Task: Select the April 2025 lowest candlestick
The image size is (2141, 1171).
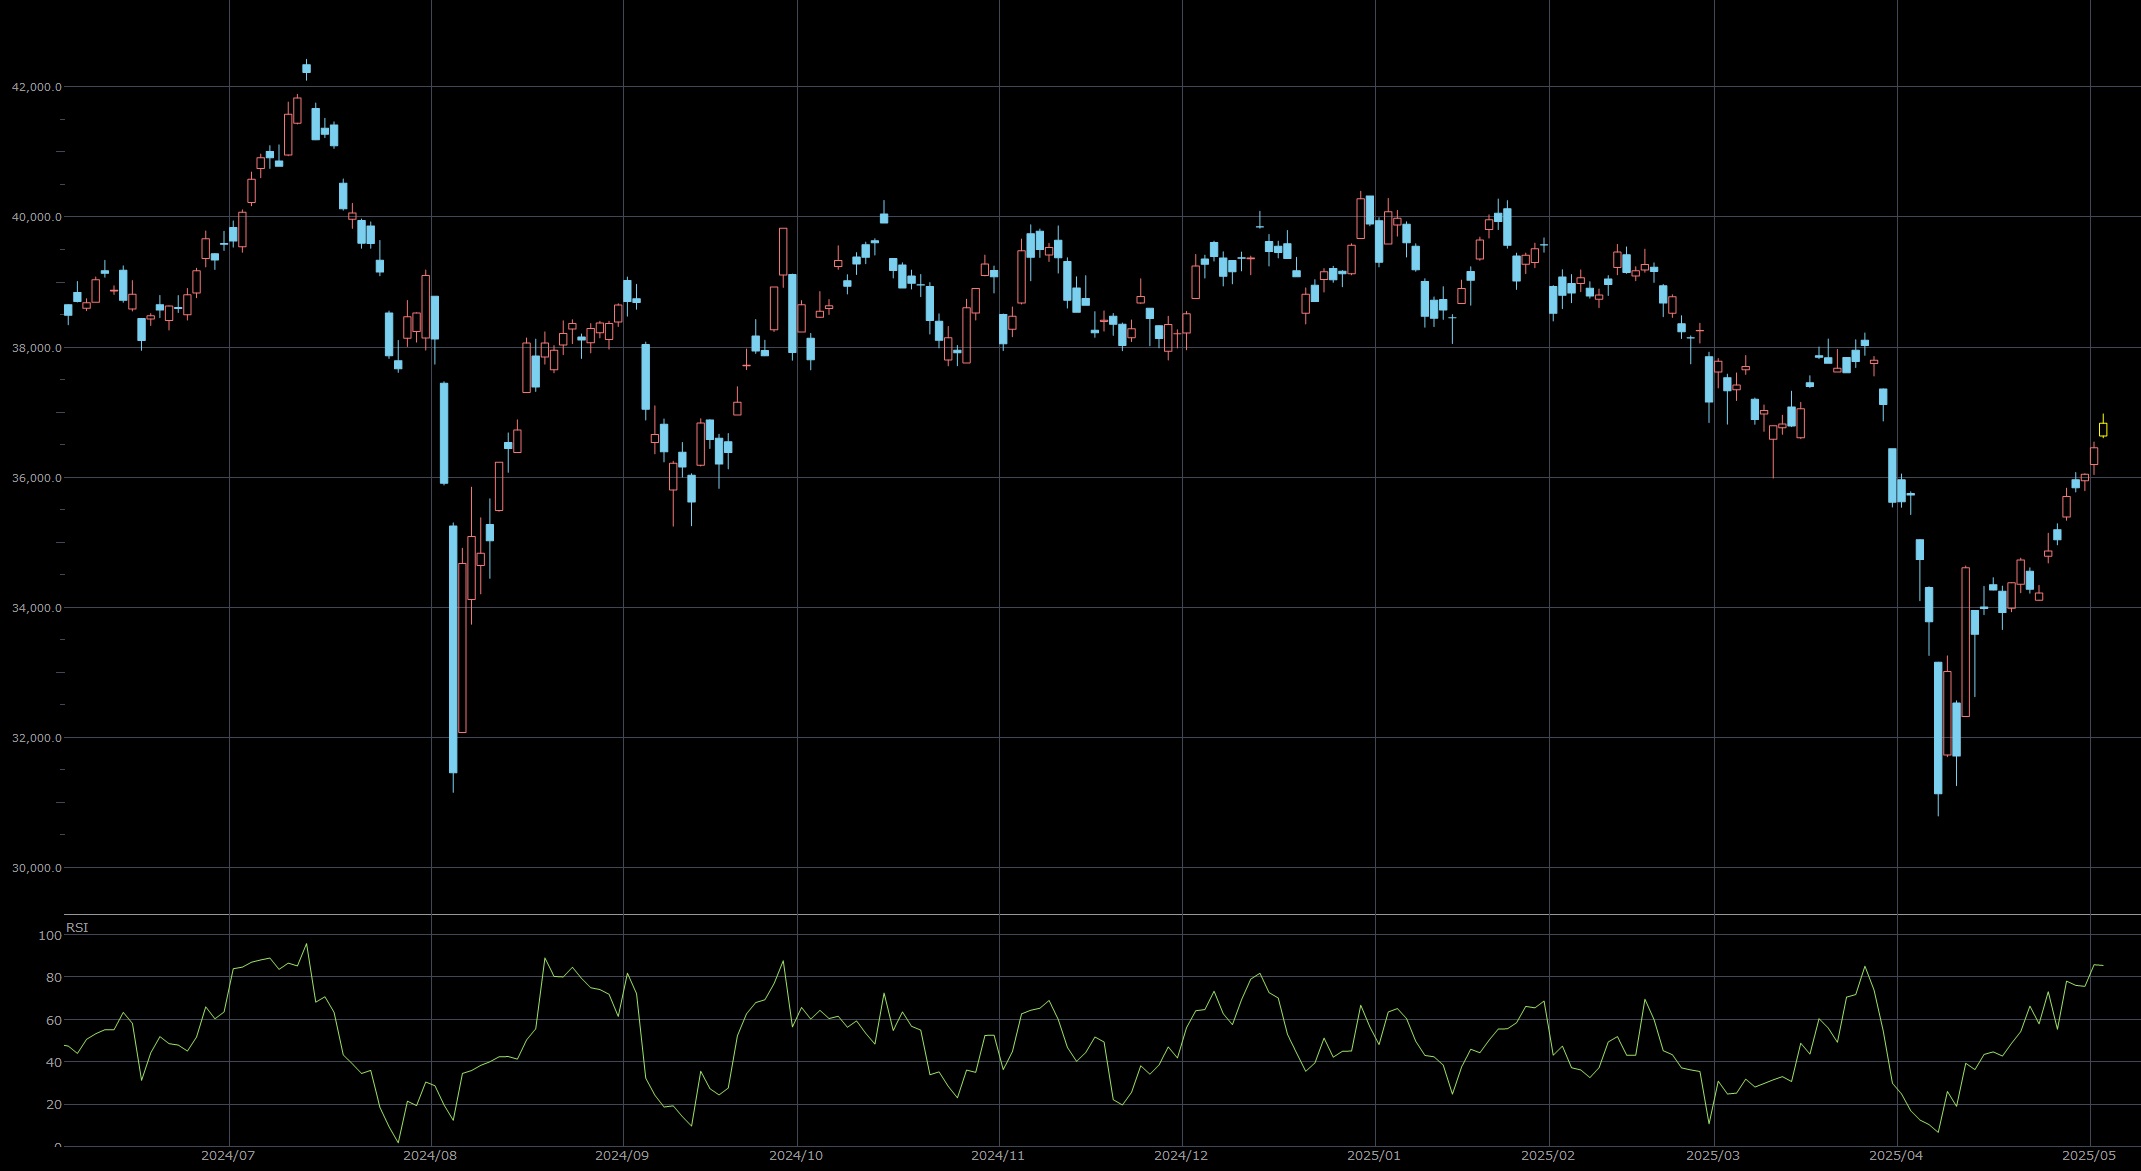Action: point(1938,730)
